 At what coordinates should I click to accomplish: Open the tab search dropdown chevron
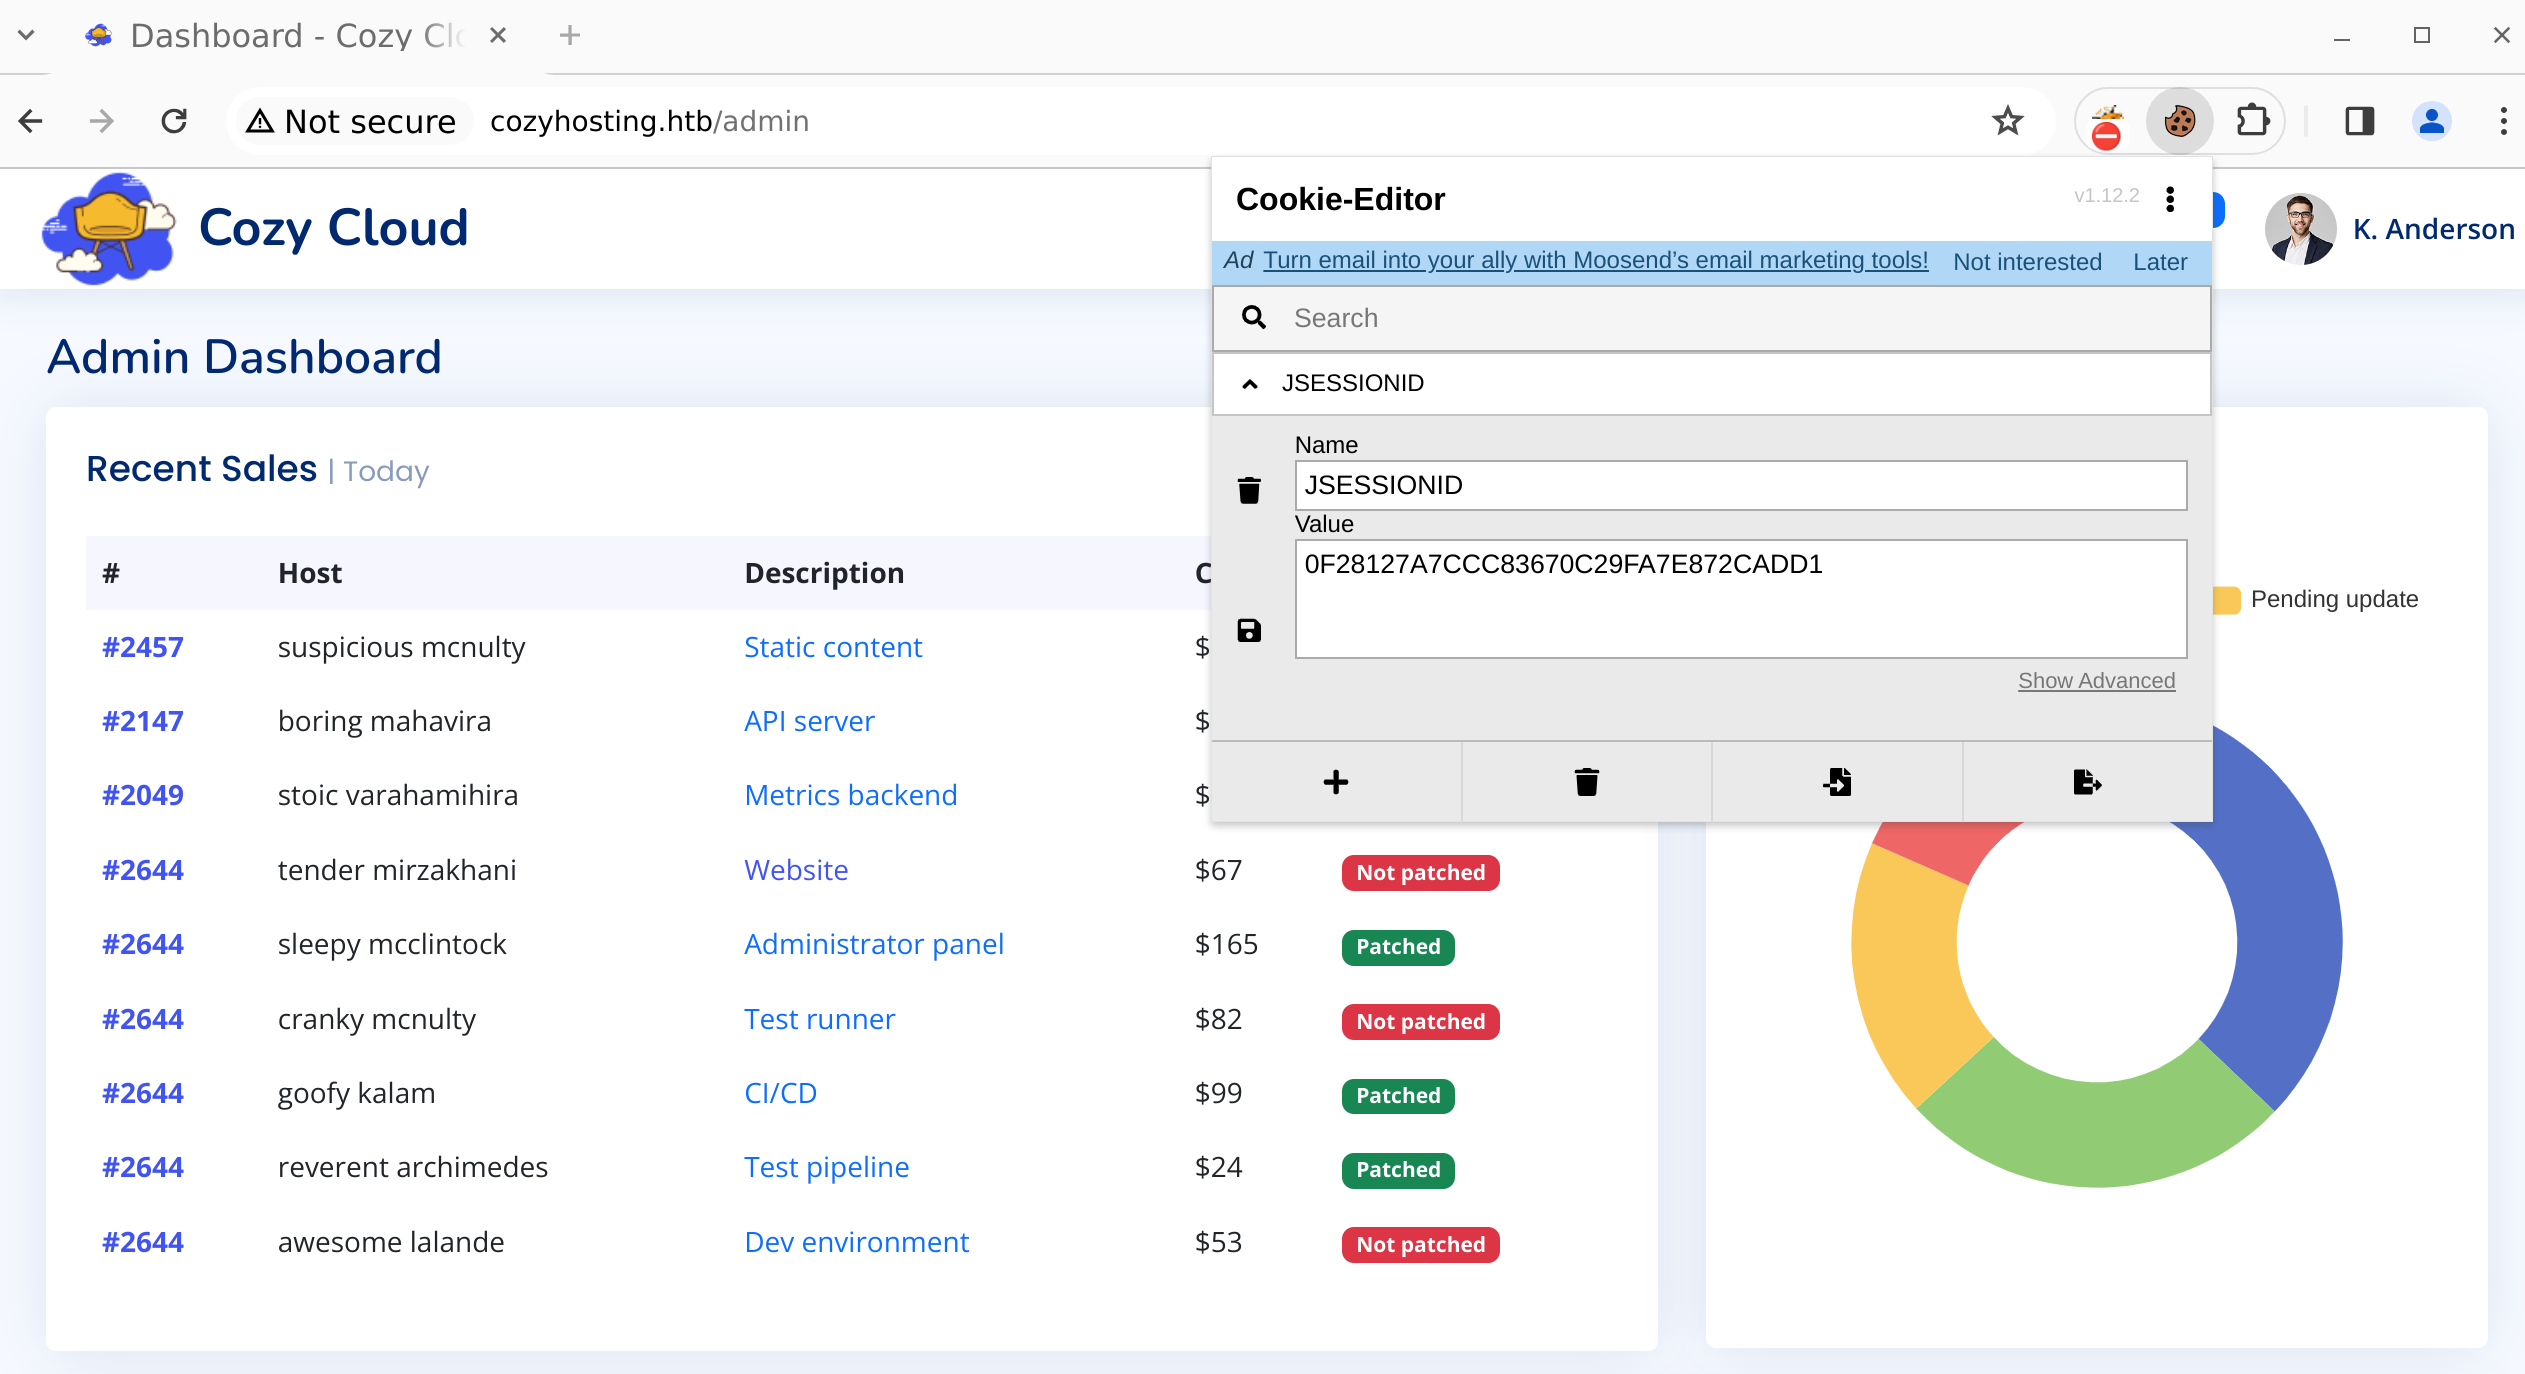pyautogui.click(x=27, y=35)
